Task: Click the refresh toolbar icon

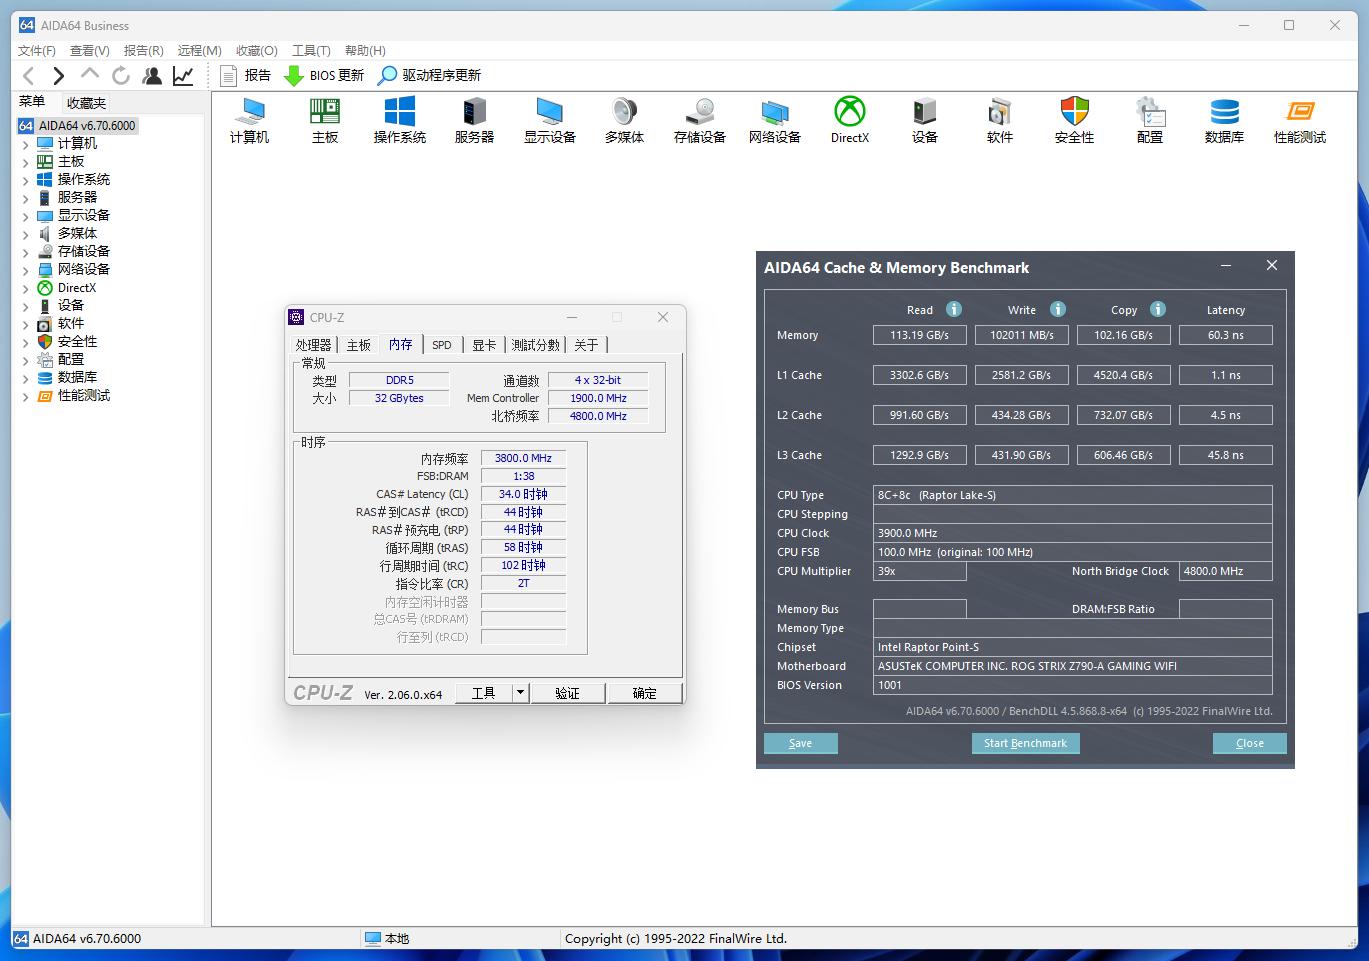Action: pos(121,75)
